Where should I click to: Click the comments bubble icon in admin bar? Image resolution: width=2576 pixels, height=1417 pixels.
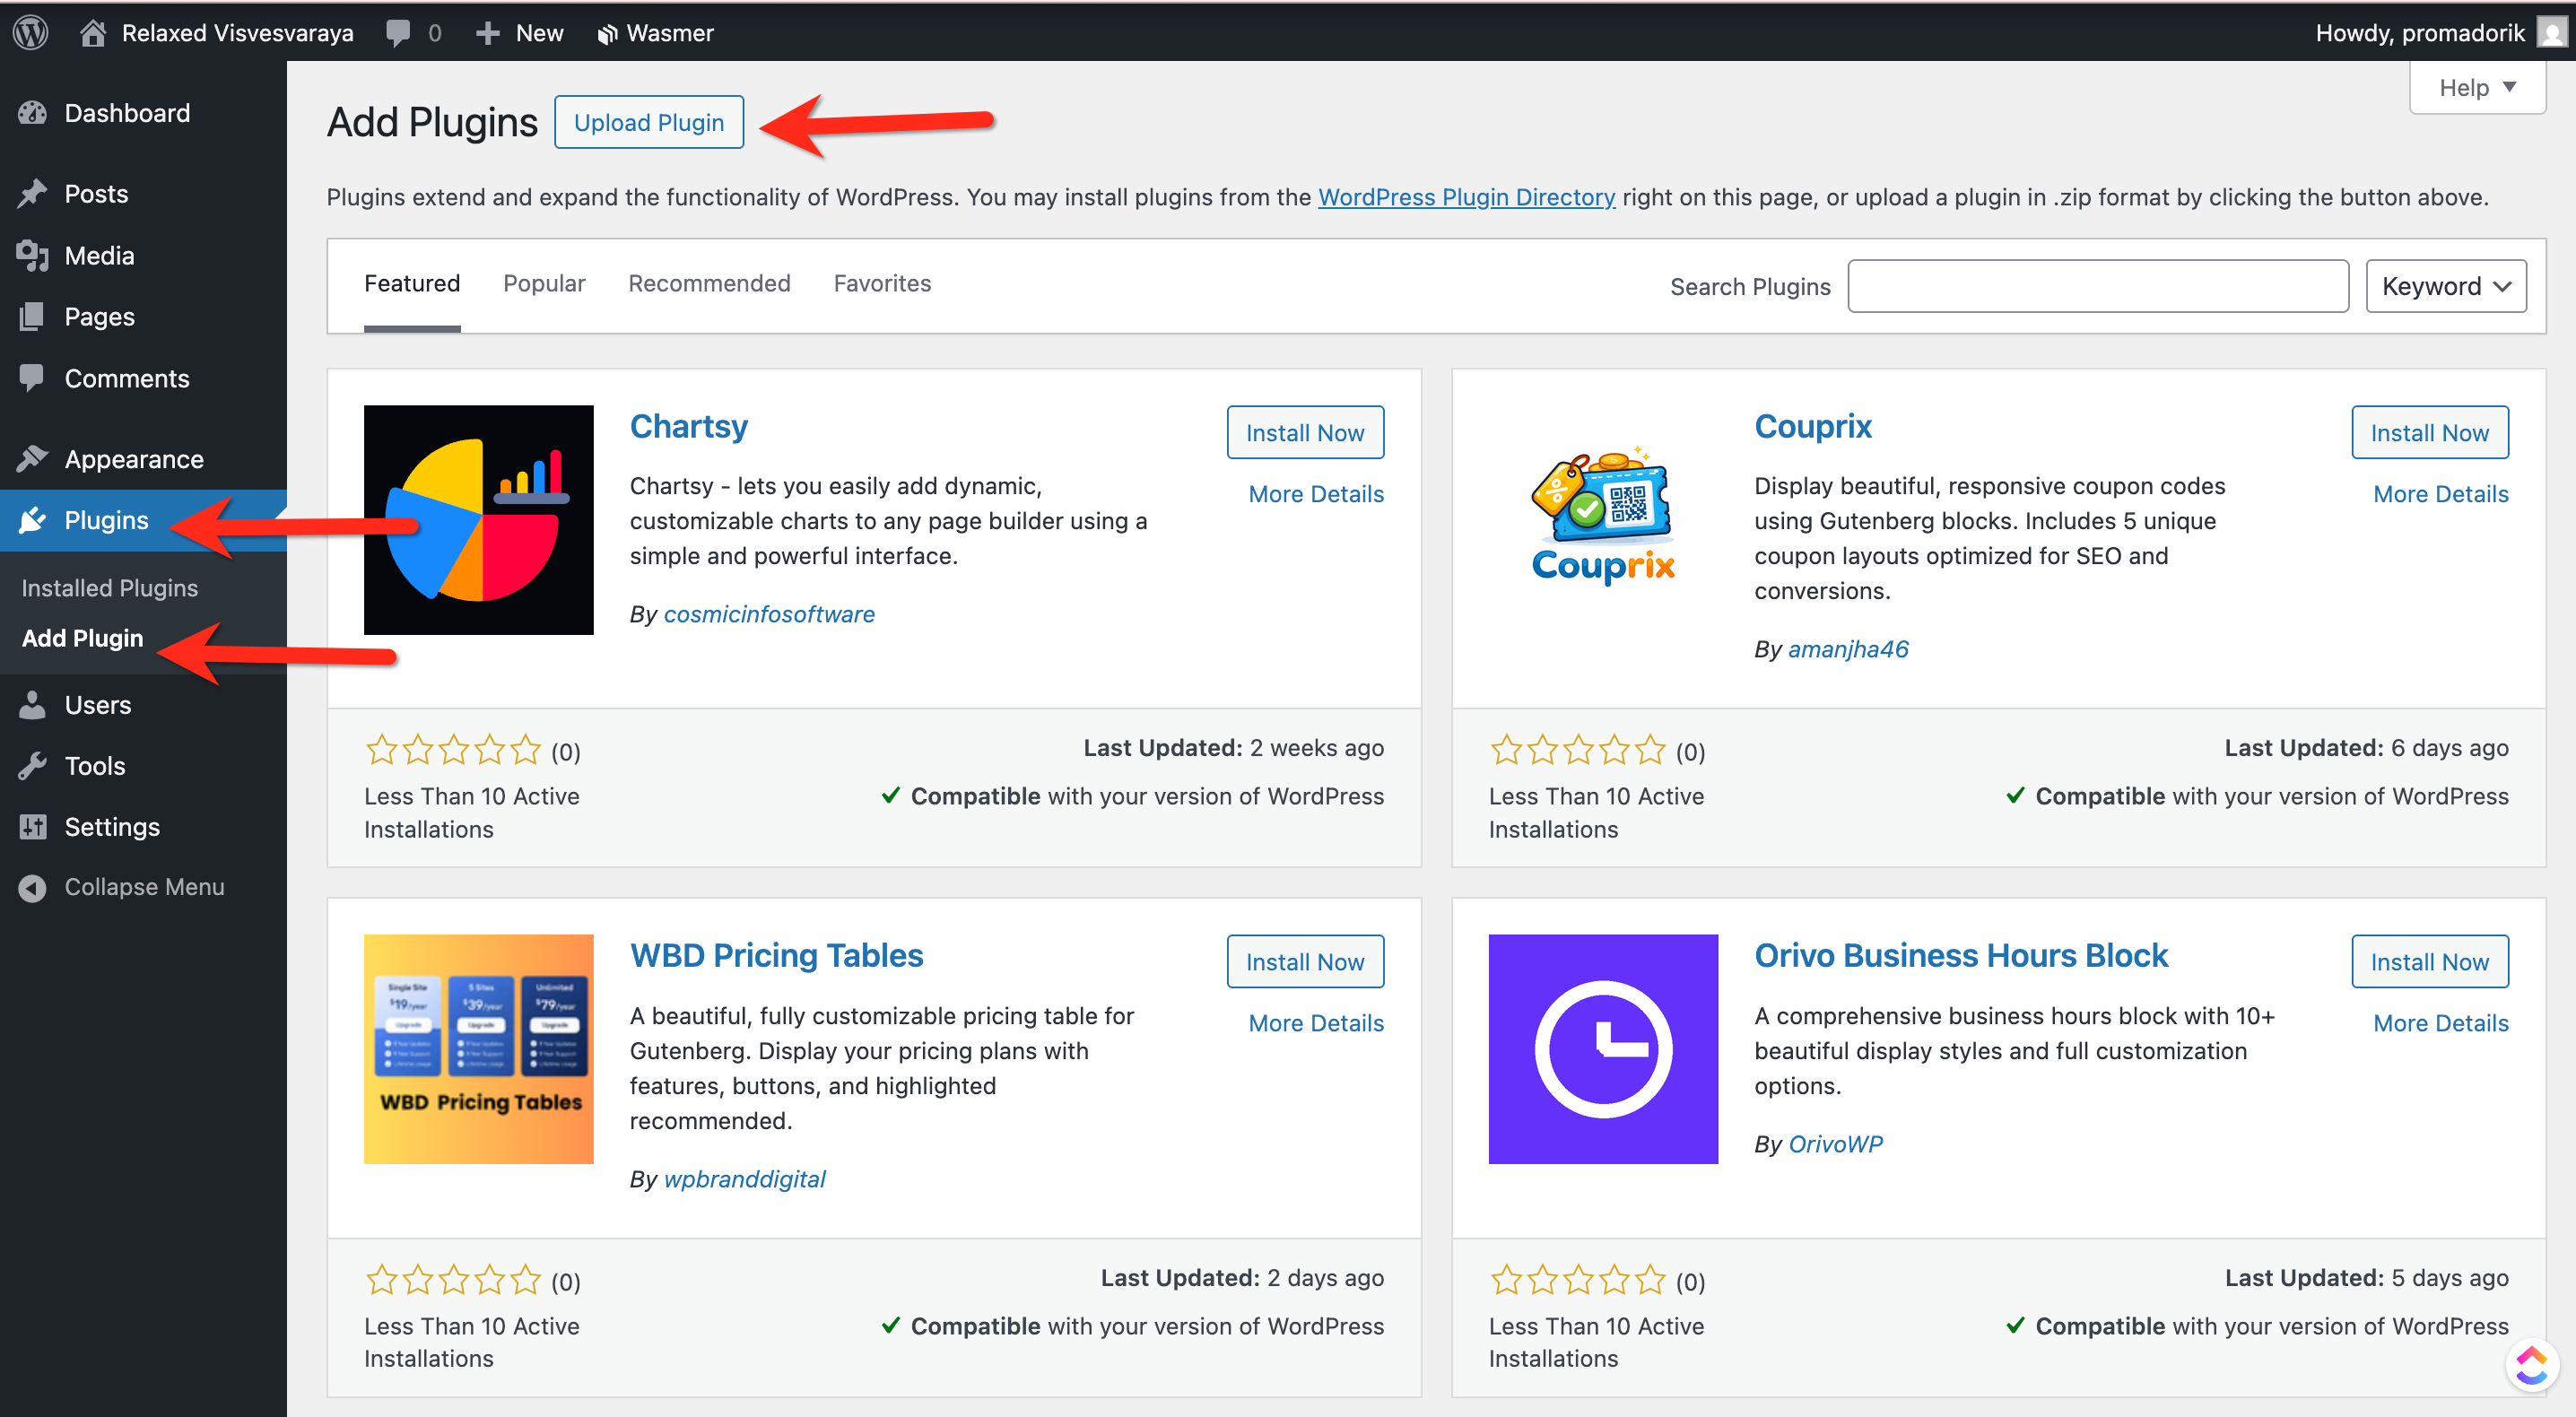pos(397,32)
